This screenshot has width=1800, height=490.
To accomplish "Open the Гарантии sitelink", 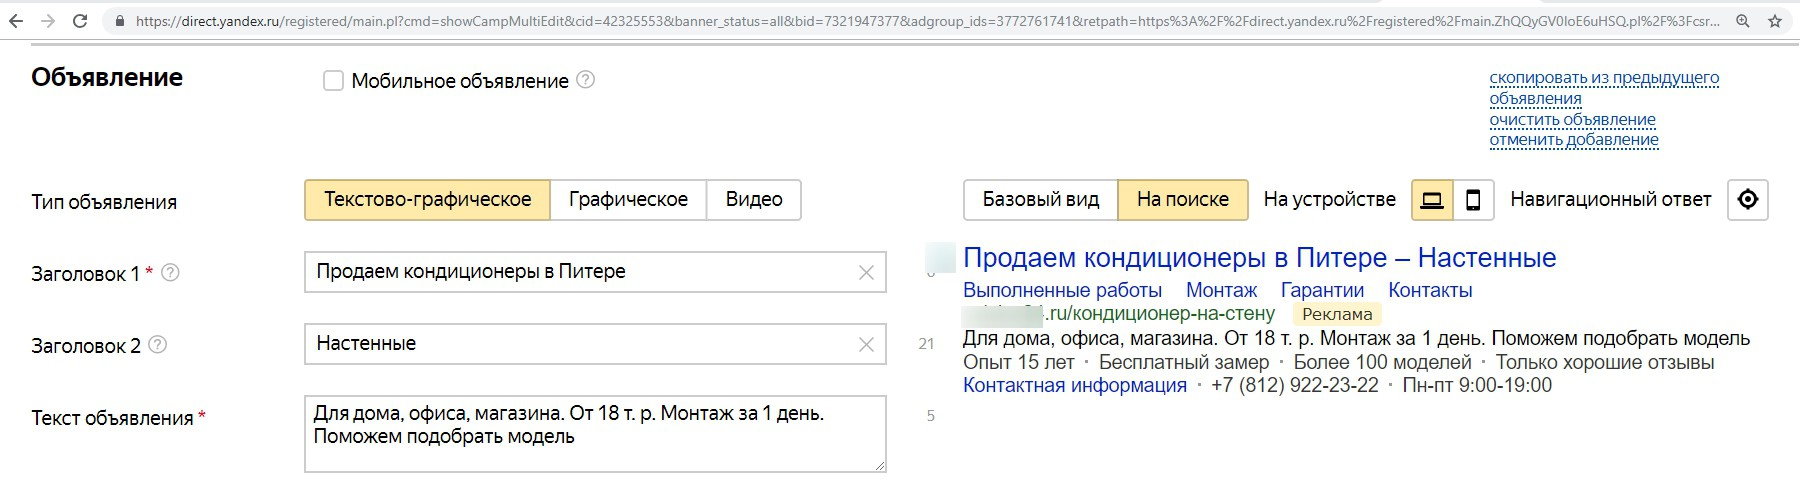I will click(1322, 291).
